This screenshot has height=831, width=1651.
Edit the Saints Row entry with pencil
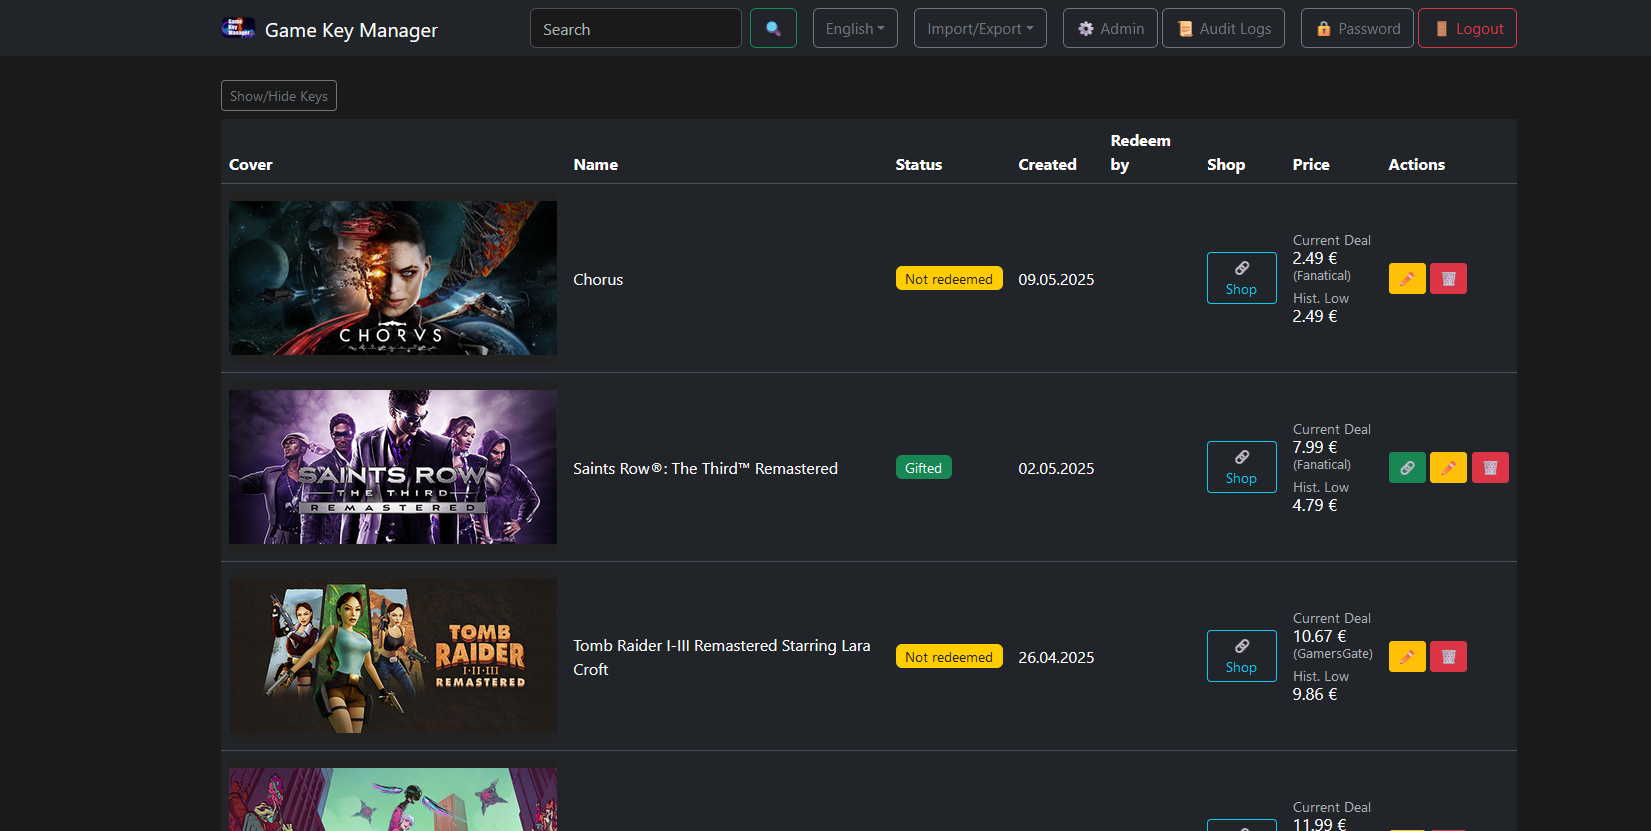coord(1448,468)
